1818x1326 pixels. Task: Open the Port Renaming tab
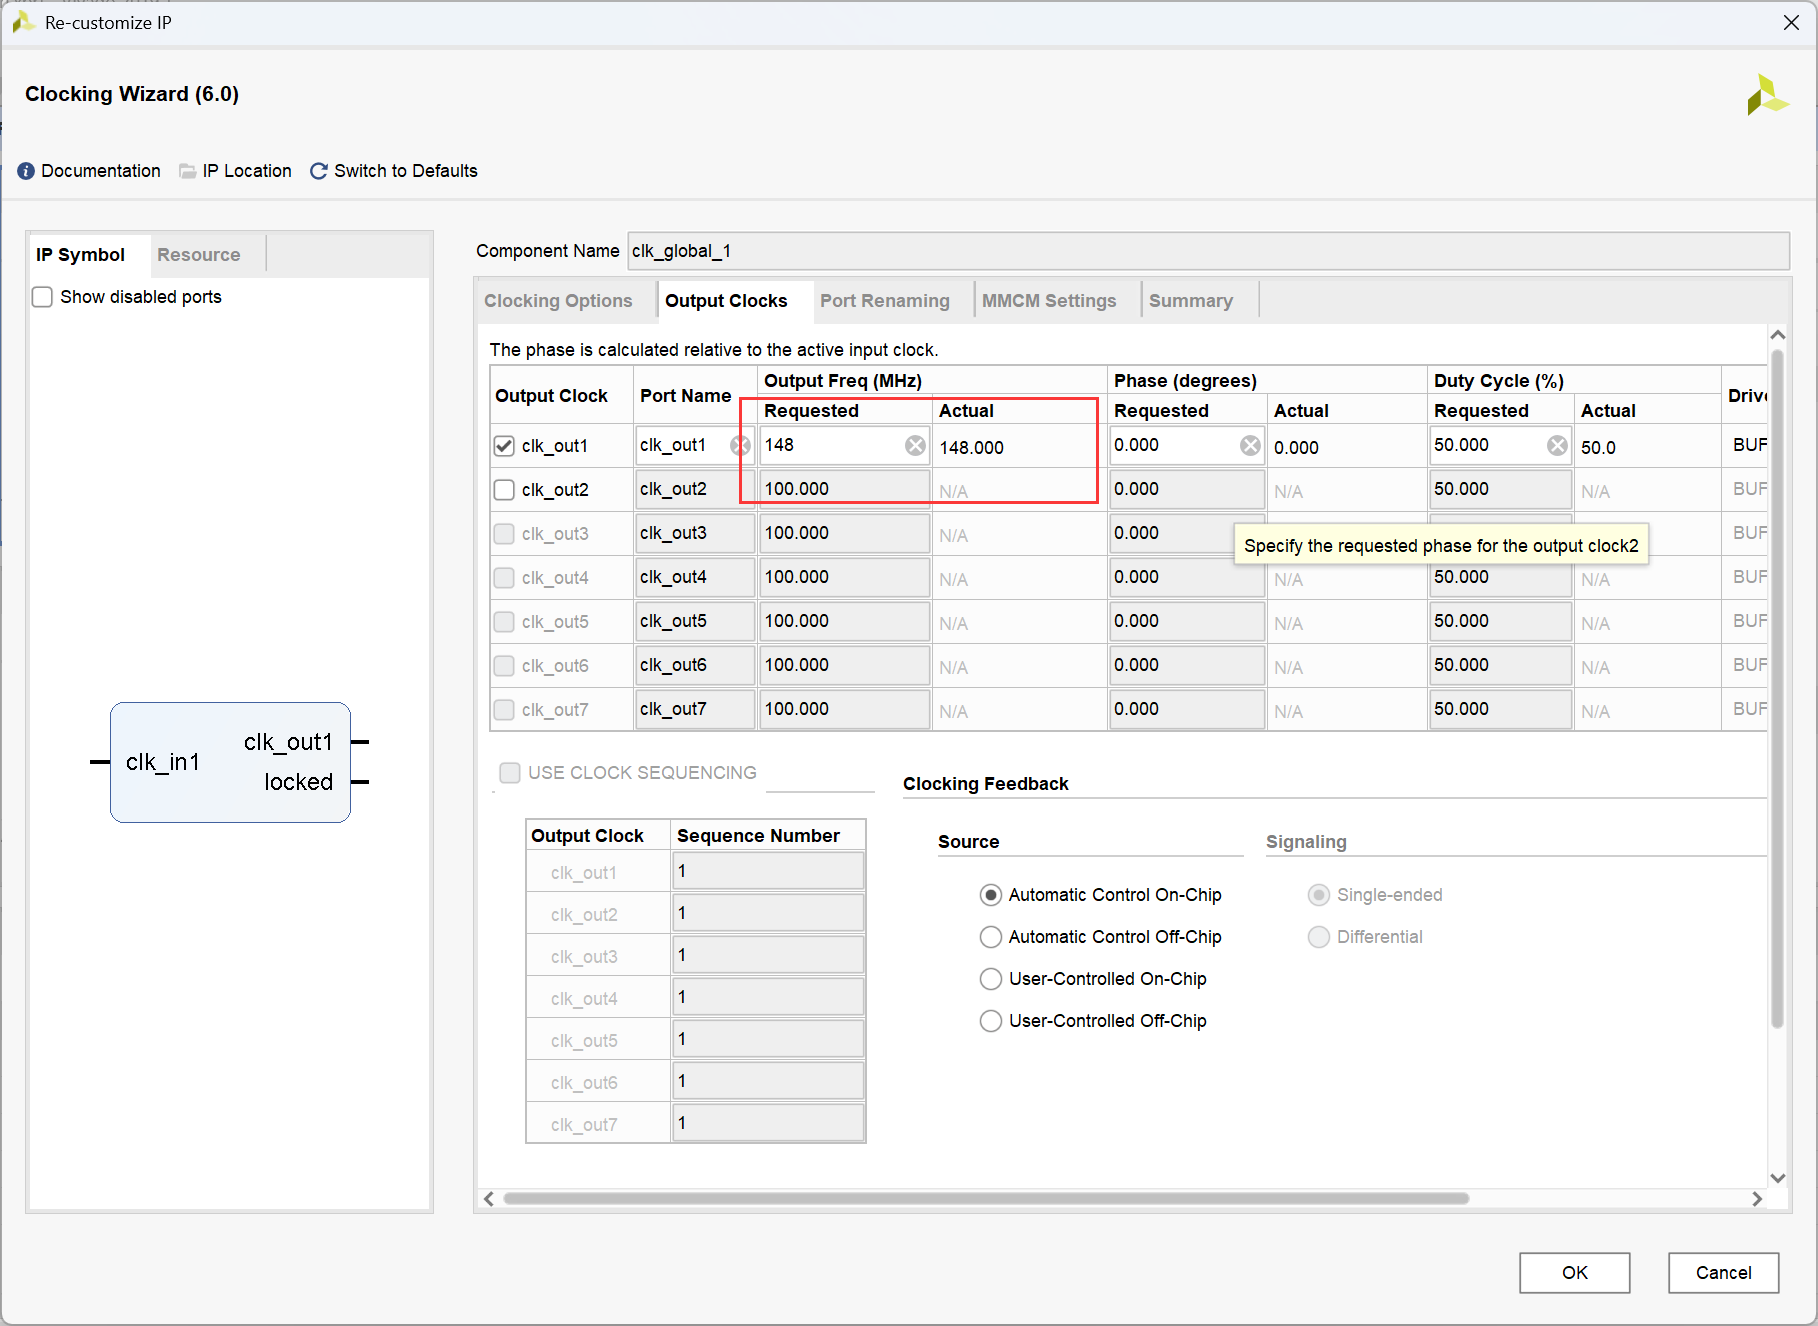885,301
